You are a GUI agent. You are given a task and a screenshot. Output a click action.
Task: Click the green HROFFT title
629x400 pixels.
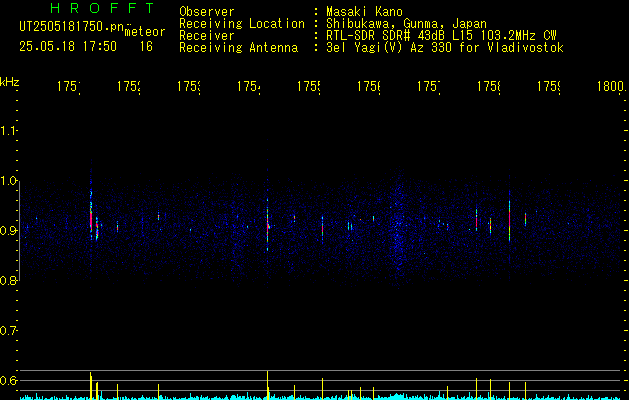102,8
